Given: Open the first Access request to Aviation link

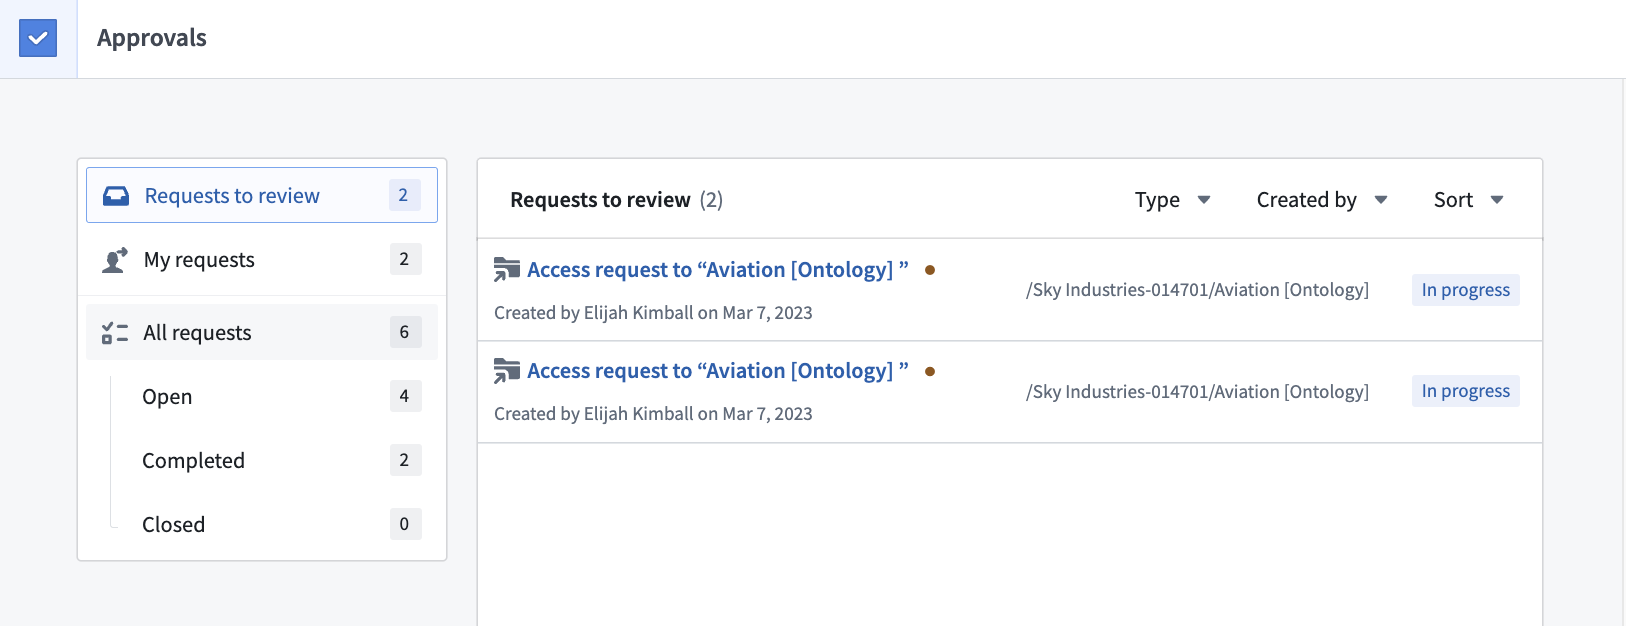Looking at the screenshot, I should (718, 270).
